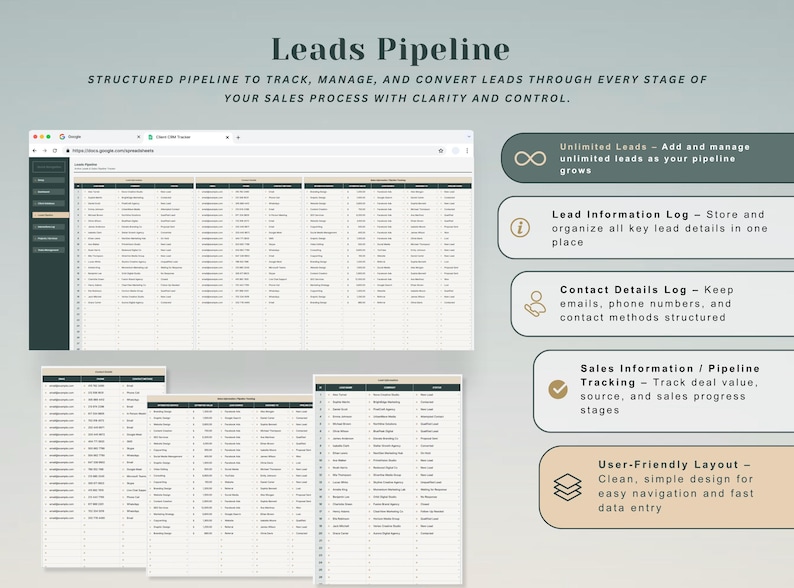Go to Client Database in the sidebar
This screenshot has width=794, height=588.
pos(49,203)
